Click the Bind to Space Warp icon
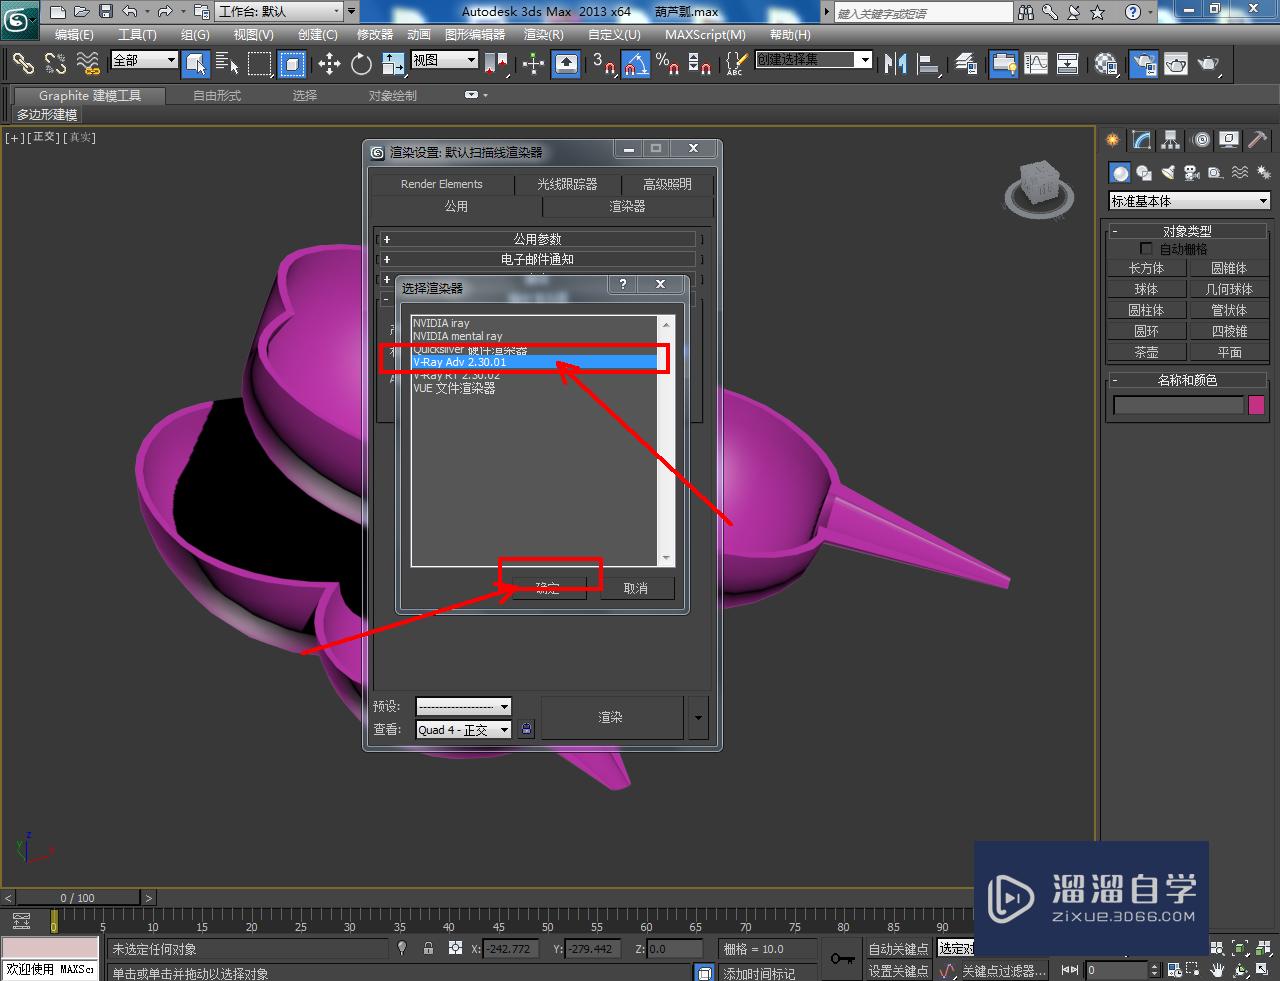This screenshot has width=1280, height=981. click(x=88, y=64)
